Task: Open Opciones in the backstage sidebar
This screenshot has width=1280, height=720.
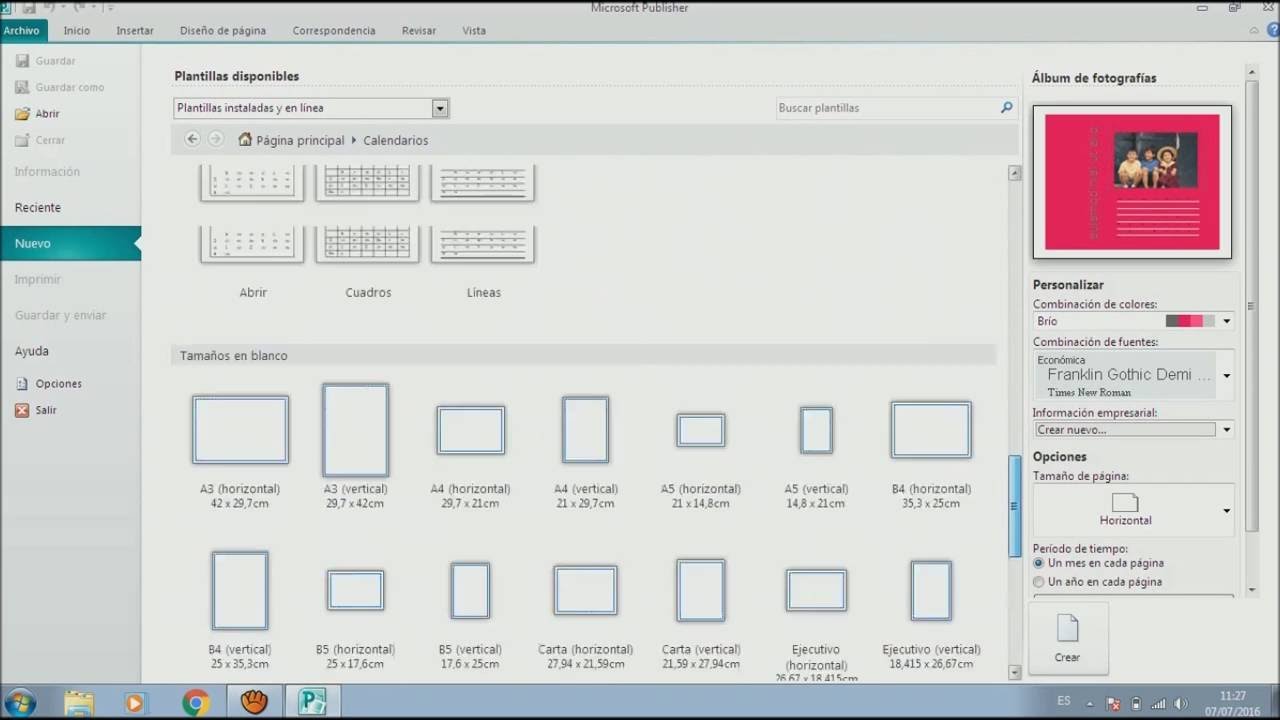Action: [x=48, y=384]
